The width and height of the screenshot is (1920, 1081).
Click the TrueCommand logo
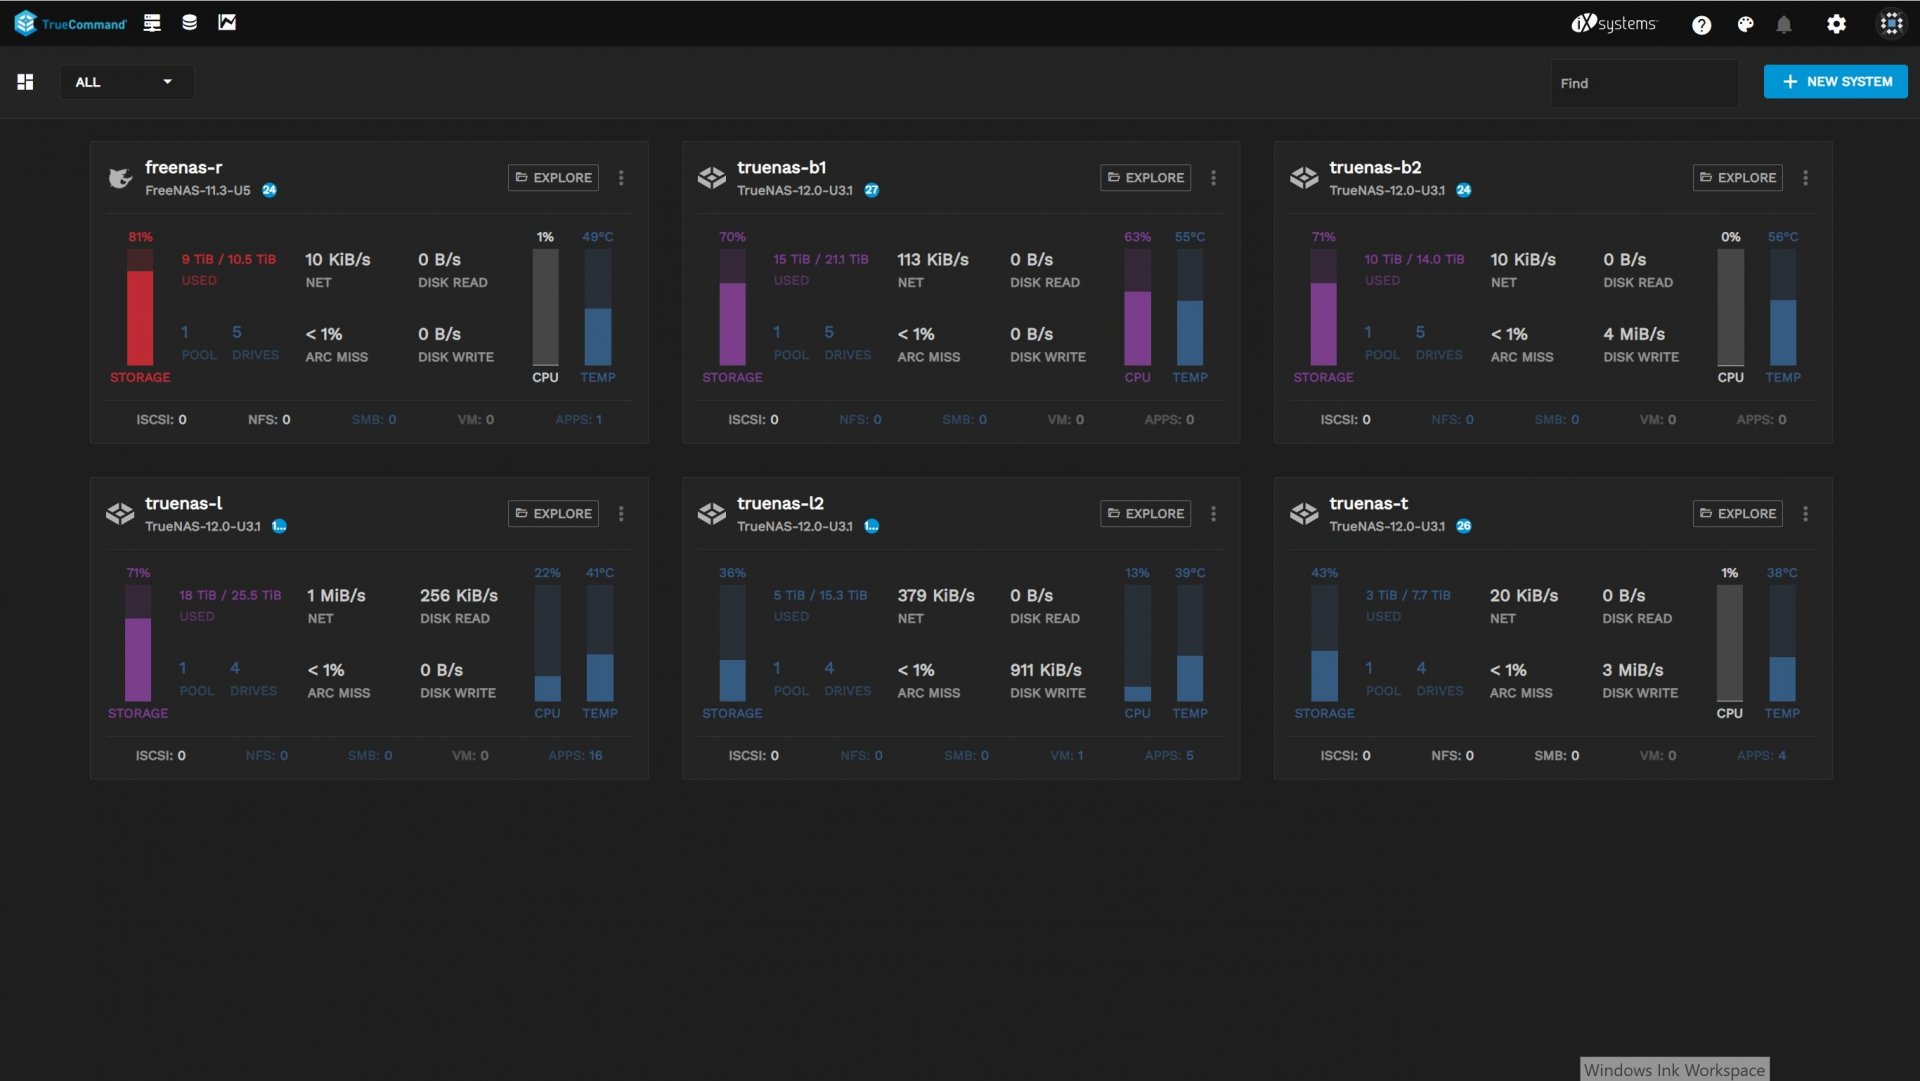point(70,23)
